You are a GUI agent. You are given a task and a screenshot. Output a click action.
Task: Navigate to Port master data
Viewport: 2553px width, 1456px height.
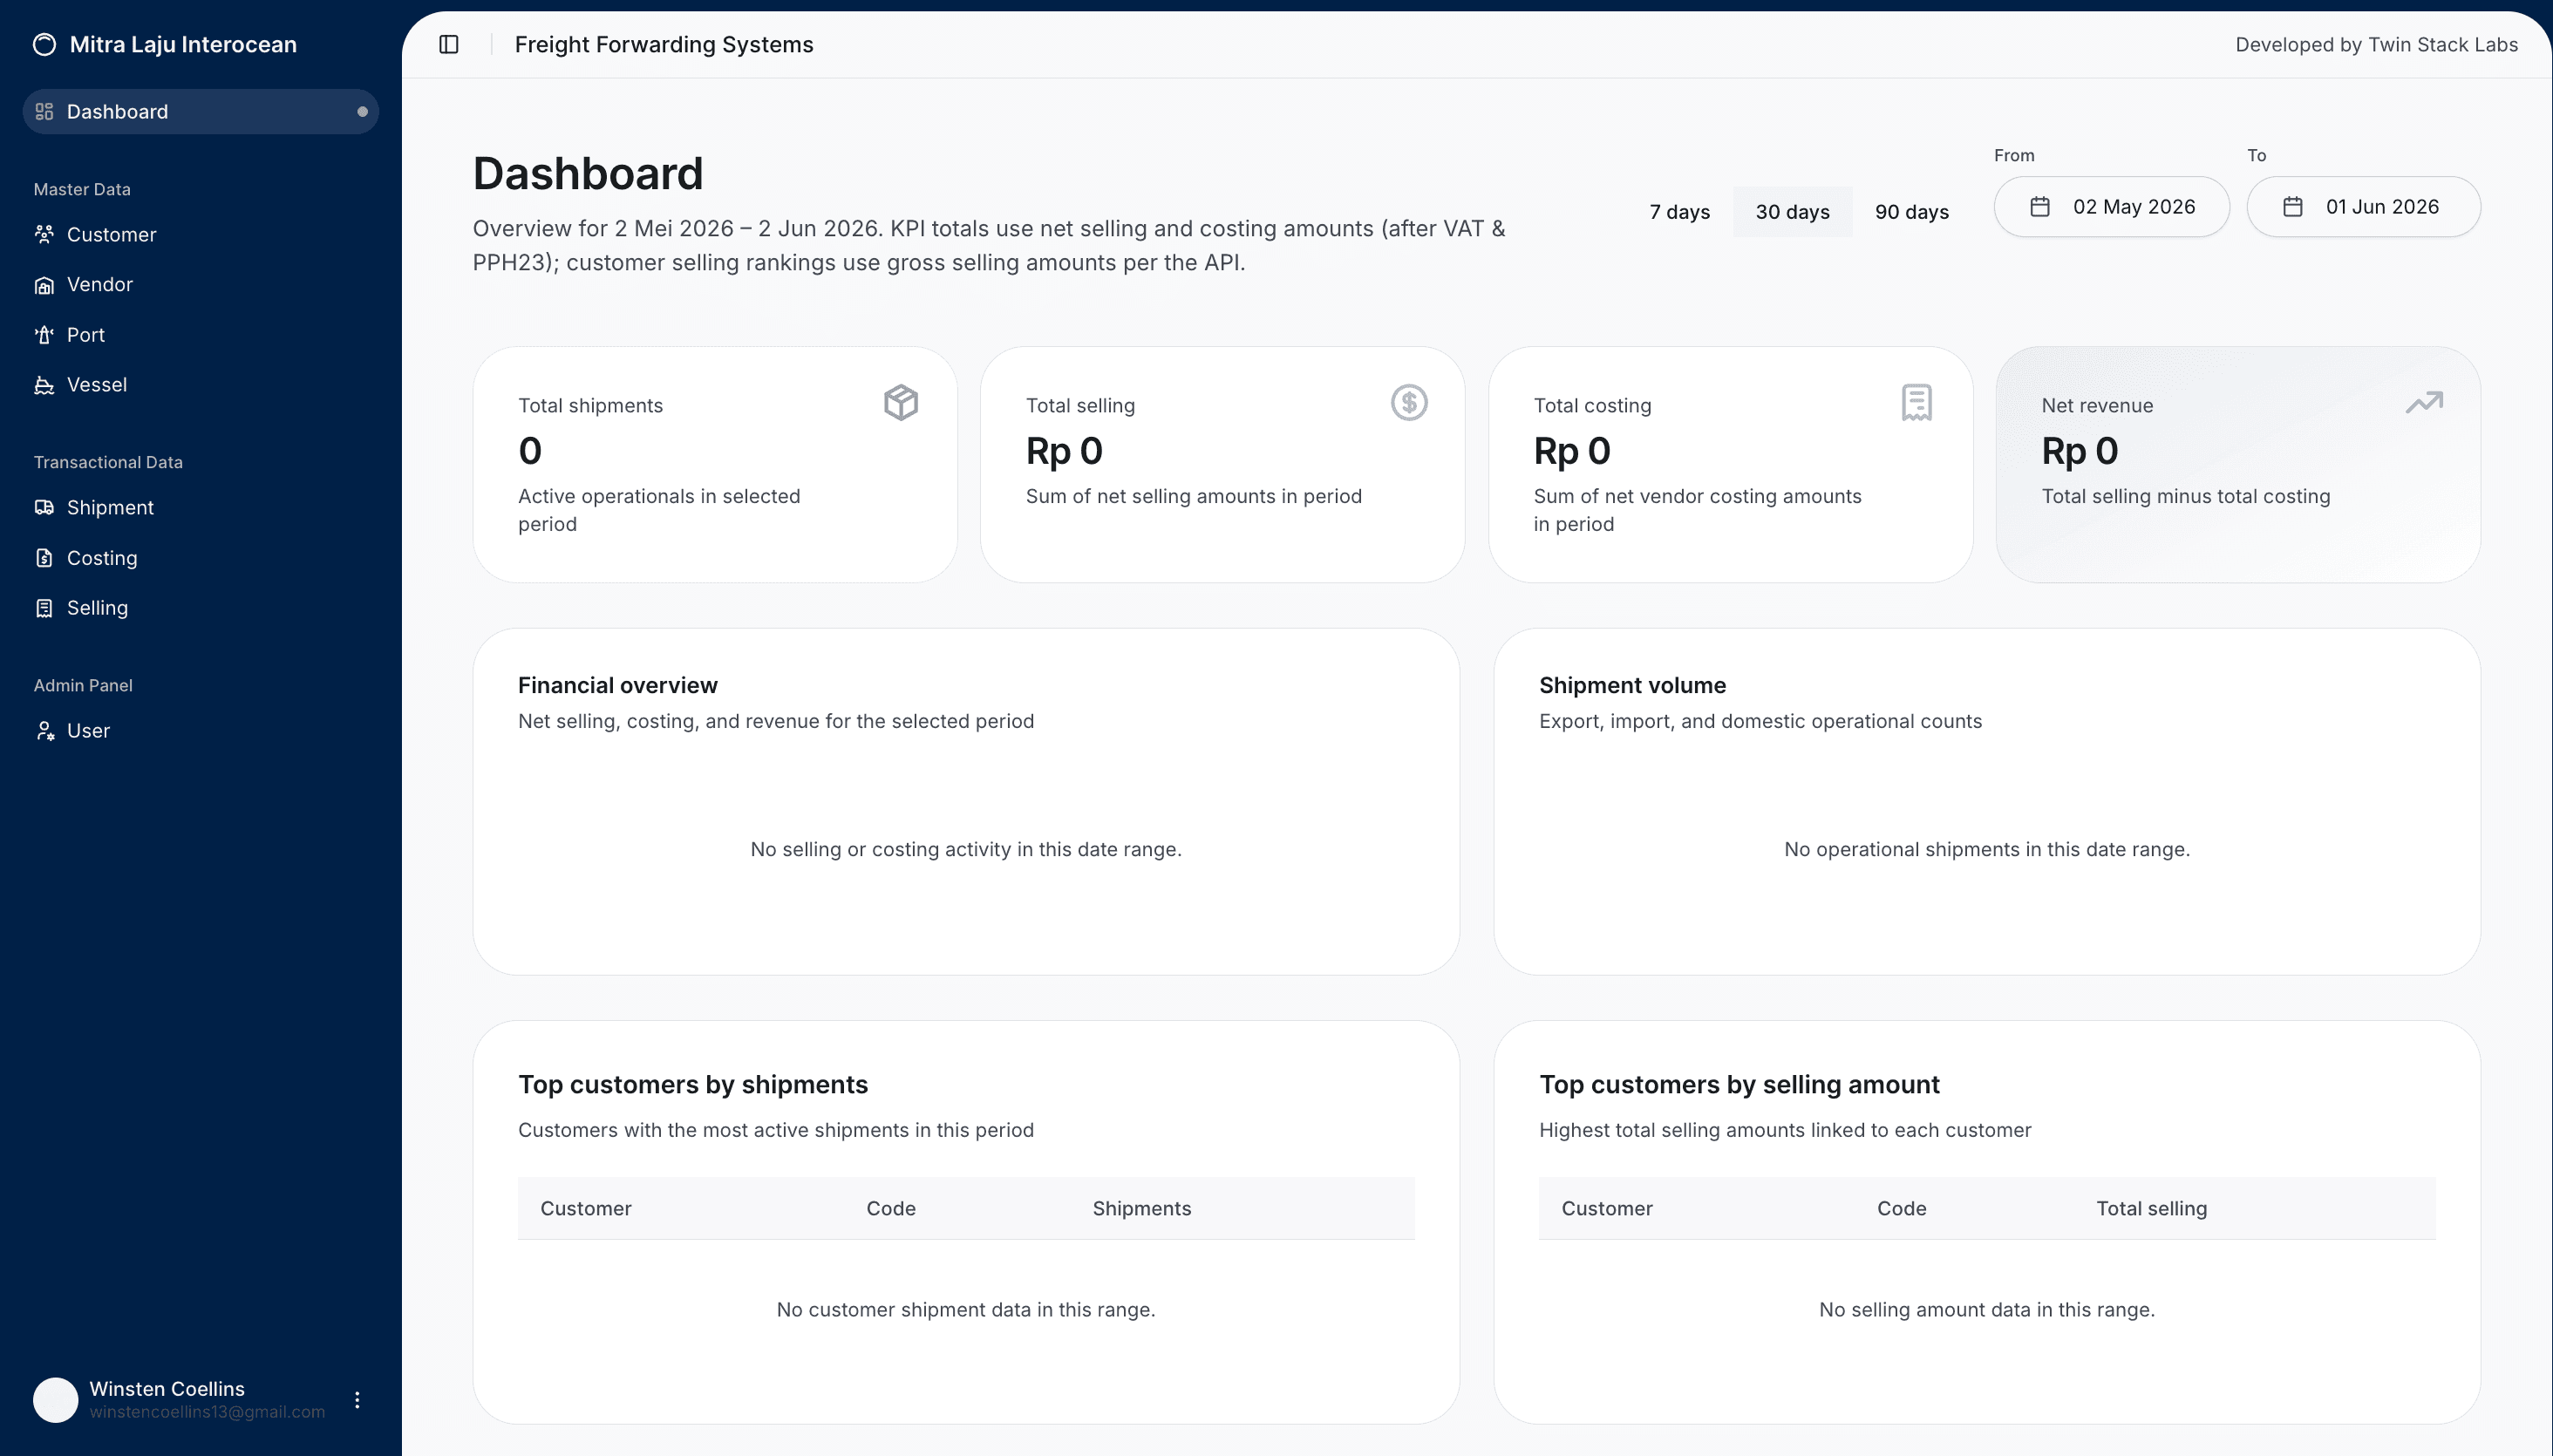(x=200, y=335)
